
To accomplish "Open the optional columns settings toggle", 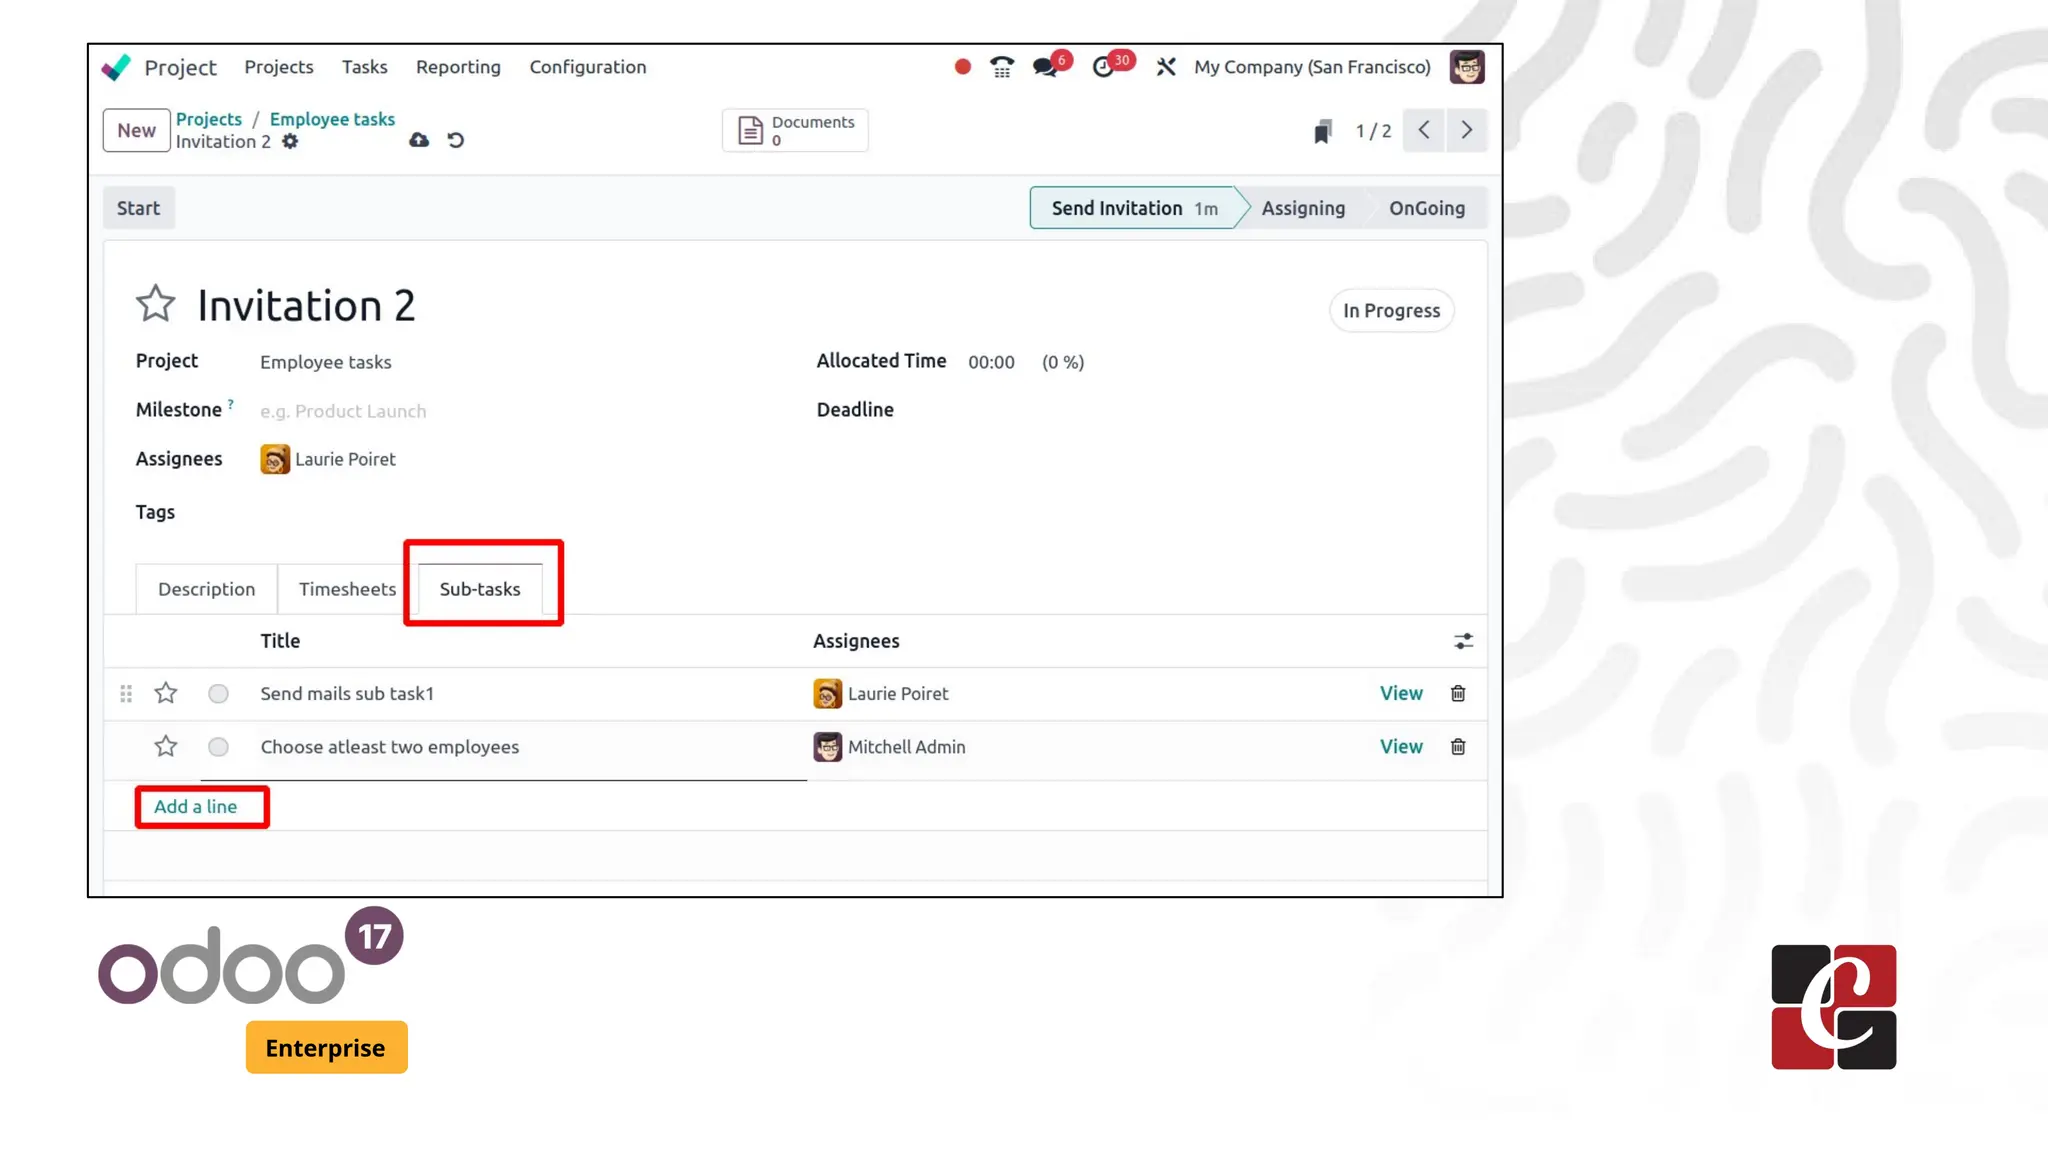I will pos(1463,641).
